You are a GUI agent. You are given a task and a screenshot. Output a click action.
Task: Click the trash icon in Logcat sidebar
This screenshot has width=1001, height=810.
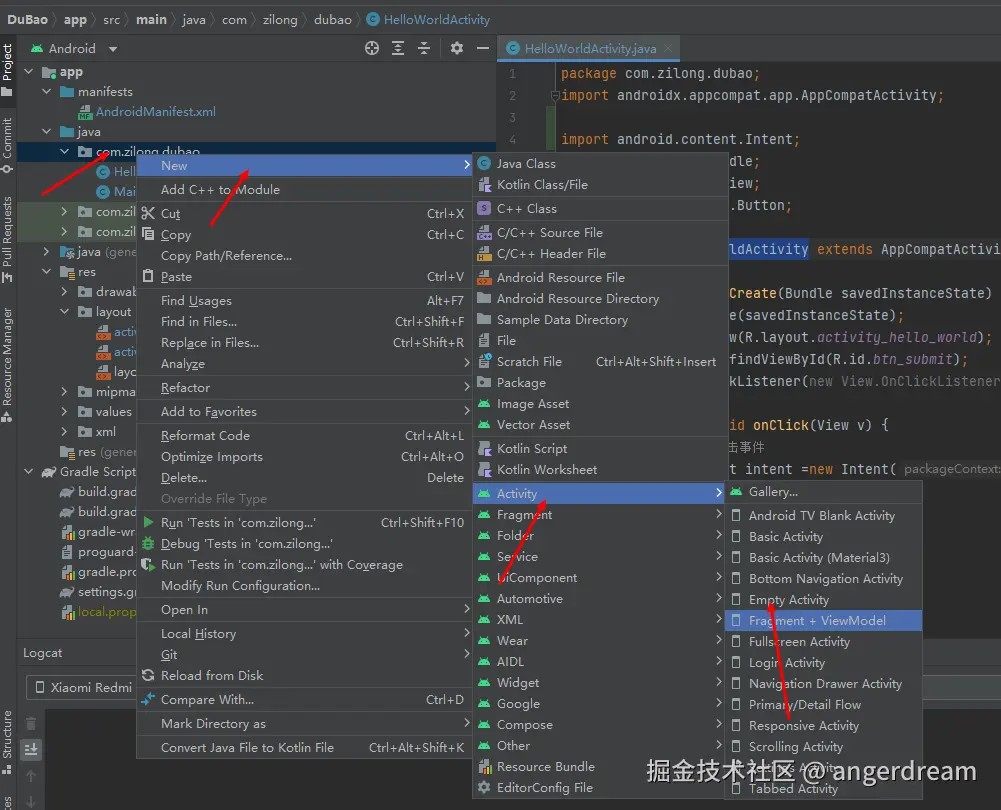click(x=31, y=723)
